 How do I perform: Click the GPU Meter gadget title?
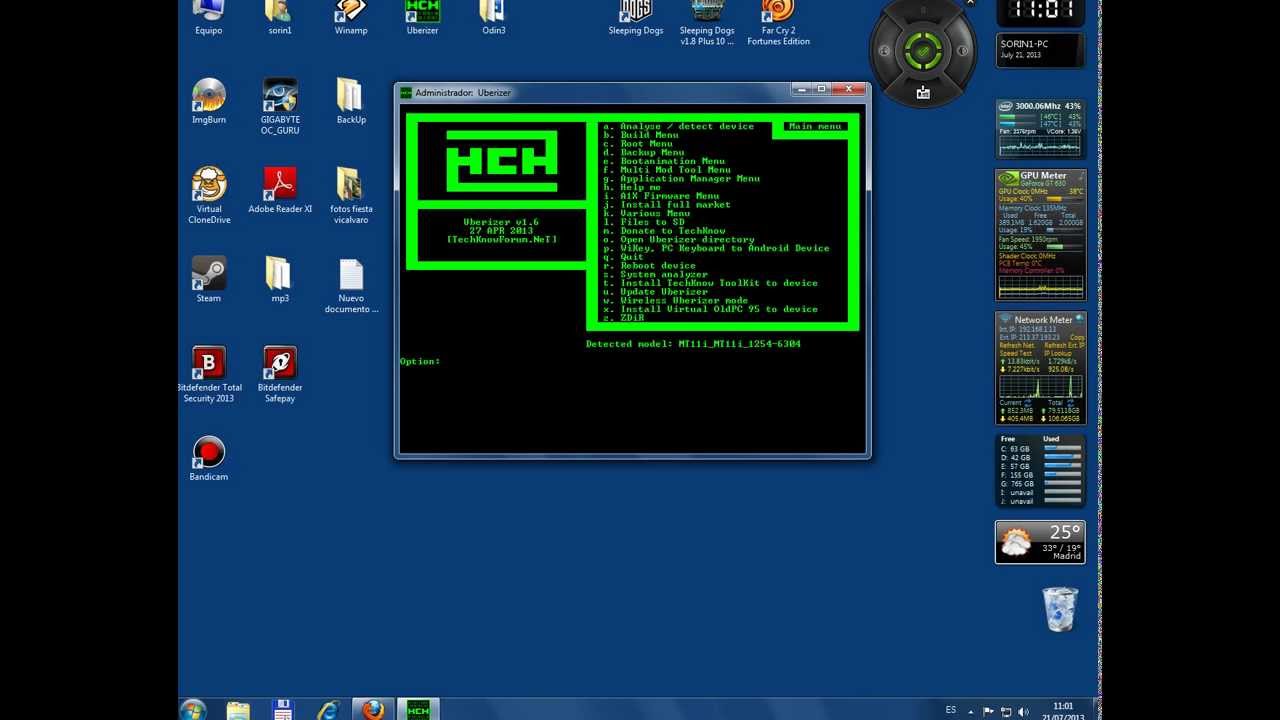(x=1043, y=175)
